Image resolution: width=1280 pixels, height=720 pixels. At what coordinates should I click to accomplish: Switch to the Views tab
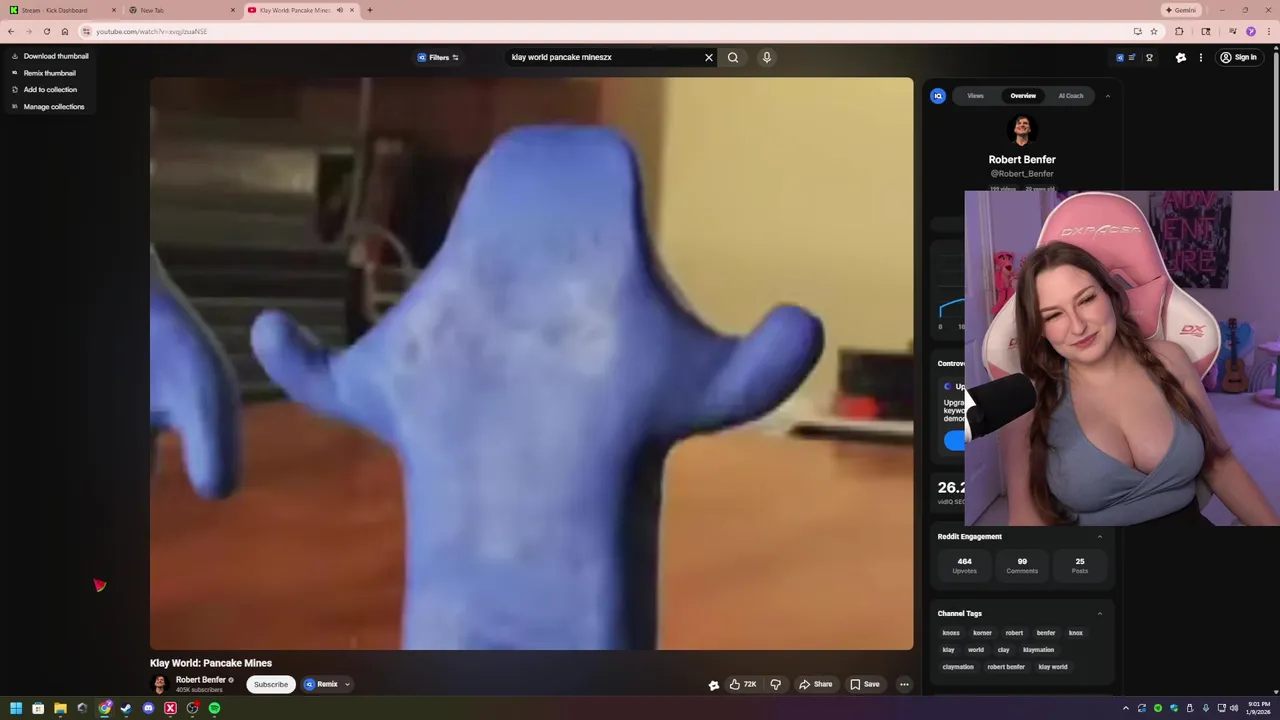click(x=975, y=96)
